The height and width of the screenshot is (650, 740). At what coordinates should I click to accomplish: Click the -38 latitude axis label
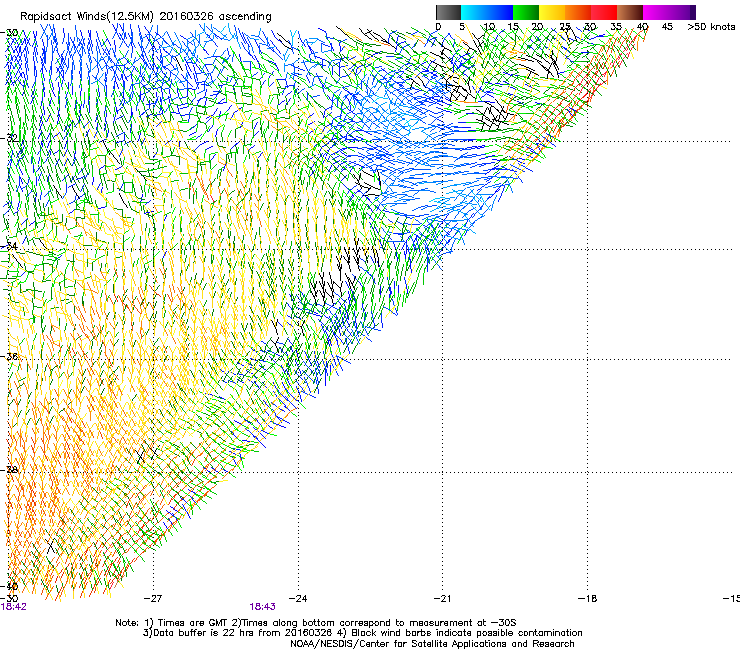pyautogui.click(x=9, y=470)
